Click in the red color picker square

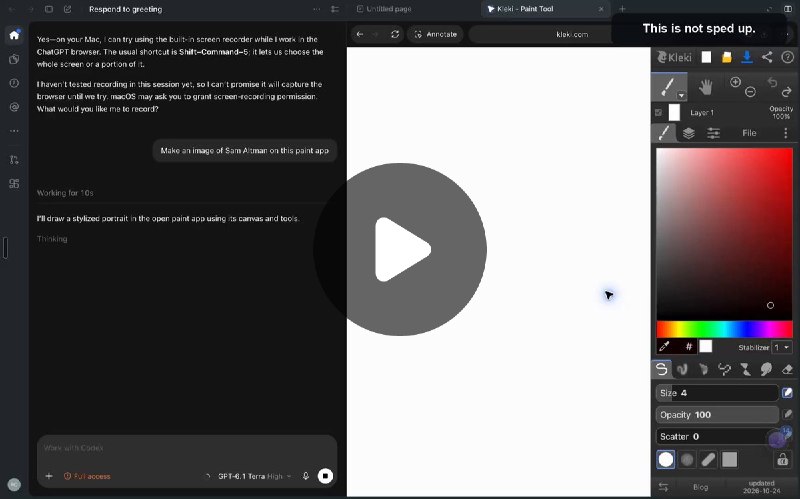[x=724, y=234]
